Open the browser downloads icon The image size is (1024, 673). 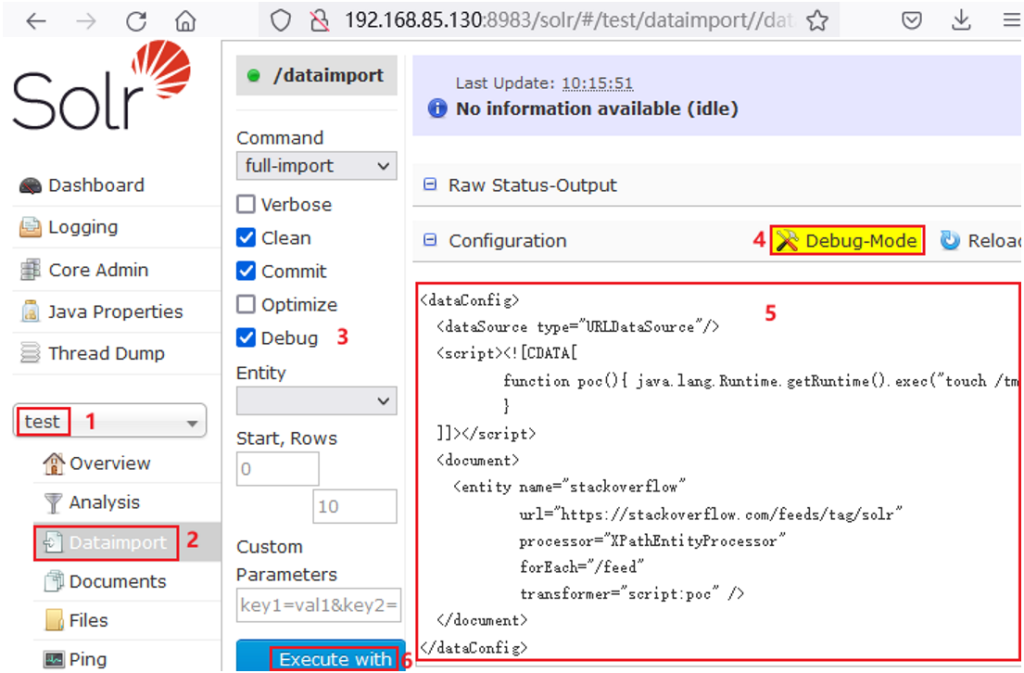pyautogui.click(x=961, y=21)
